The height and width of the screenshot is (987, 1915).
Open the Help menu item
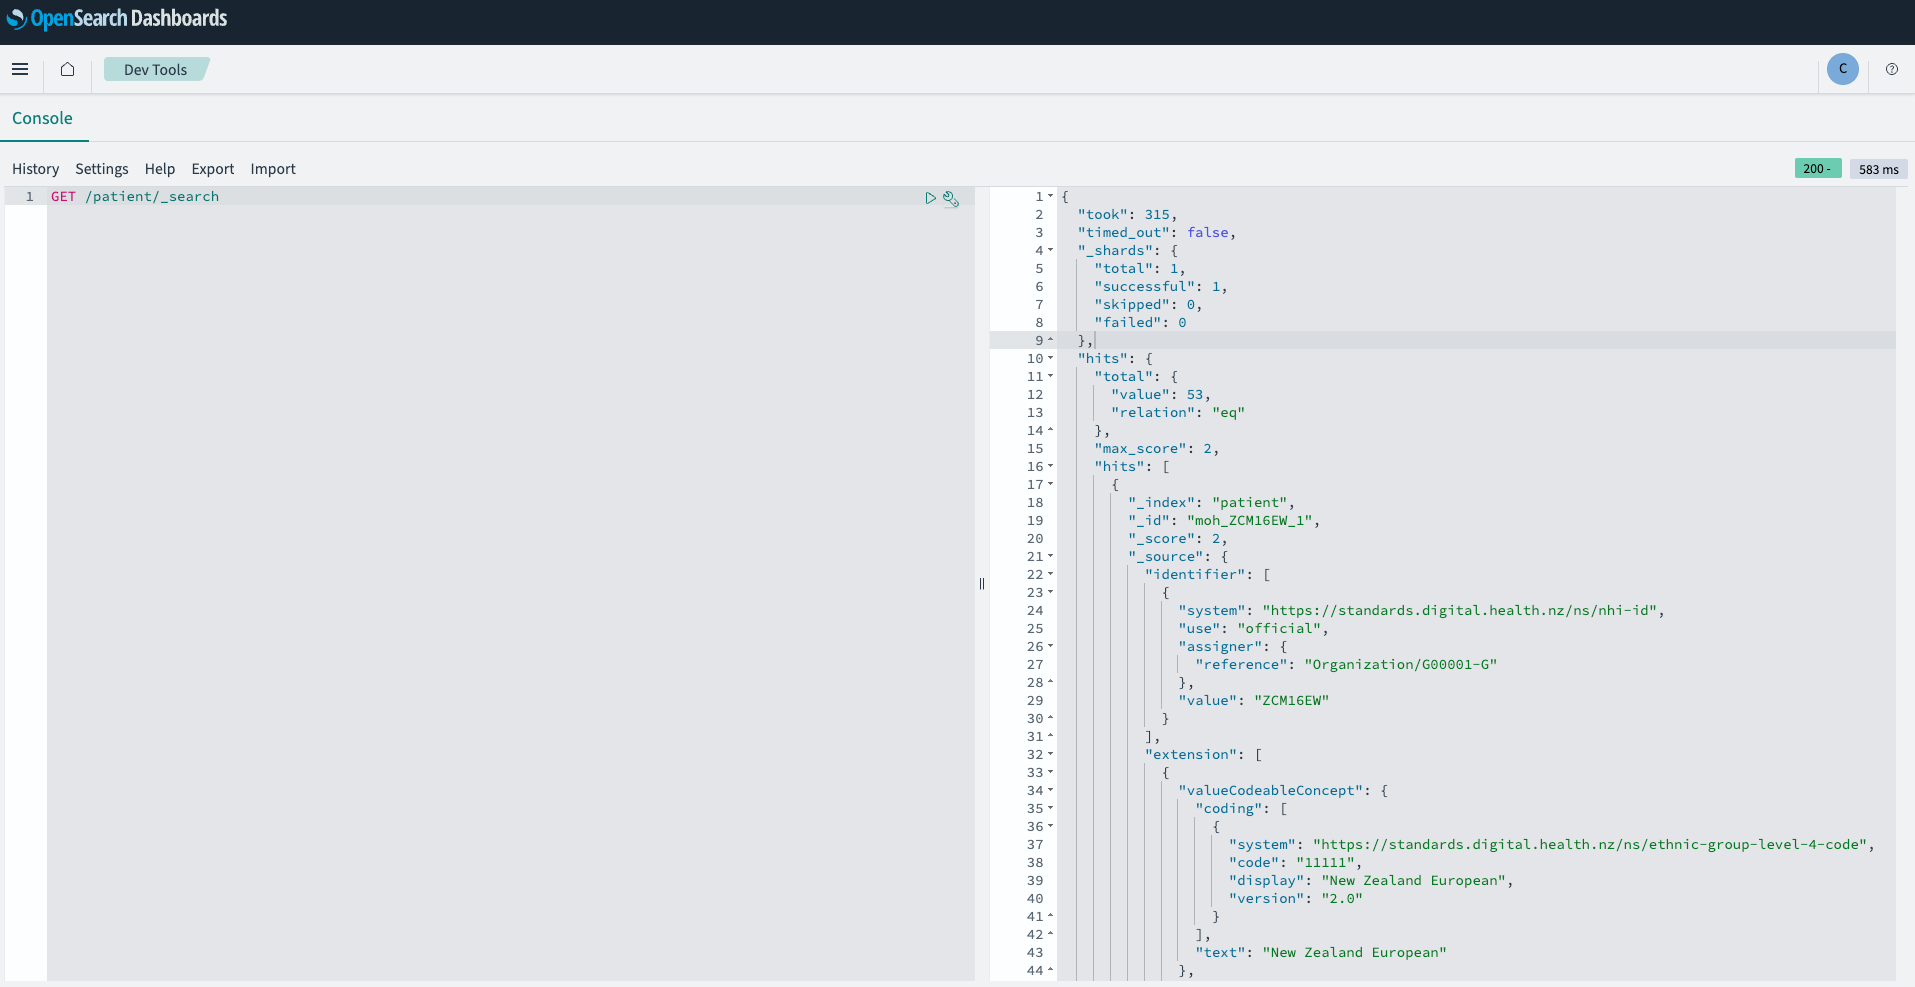click(160, 169)
